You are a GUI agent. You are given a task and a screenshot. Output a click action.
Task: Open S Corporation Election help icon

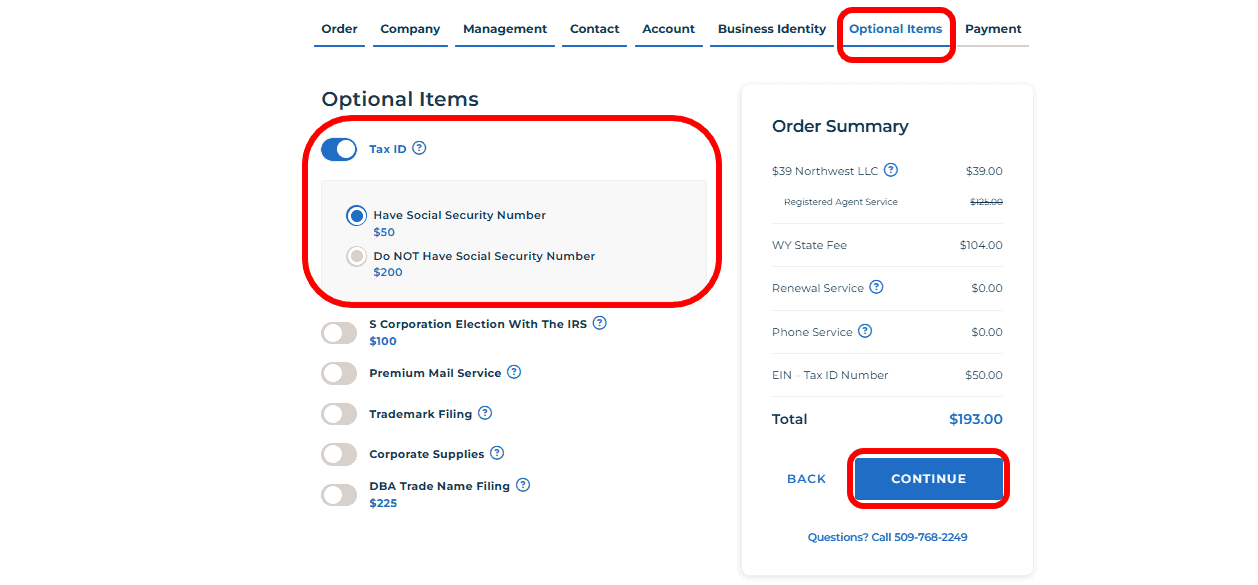click(x=599, y=323)
